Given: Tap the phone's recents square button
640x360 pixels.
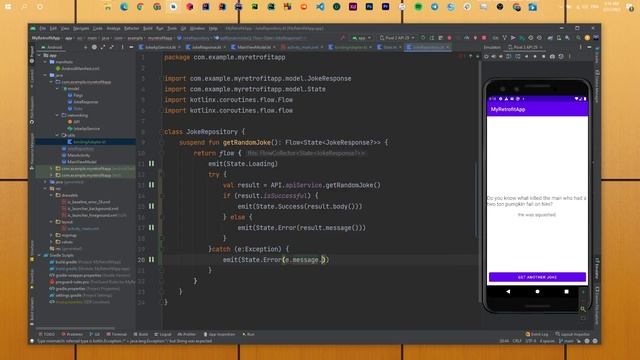Looking at the screenshot, I should click(x=566, y=291).
